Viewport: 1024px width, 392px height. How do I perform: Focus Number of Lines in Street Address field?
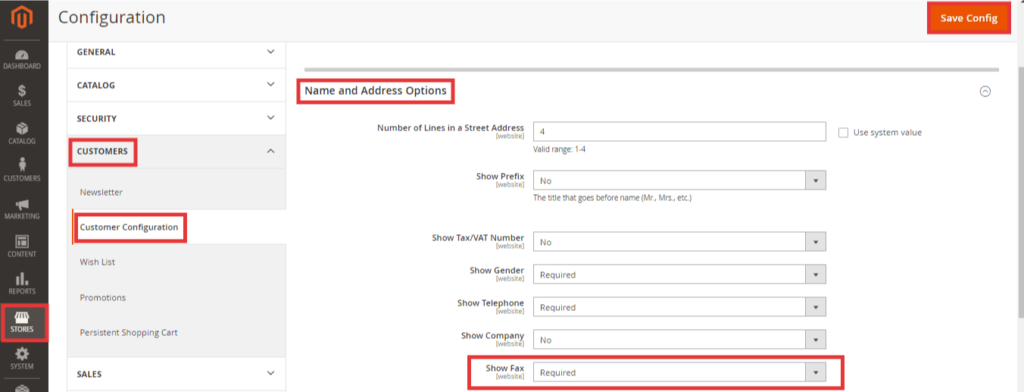point(679,131)
